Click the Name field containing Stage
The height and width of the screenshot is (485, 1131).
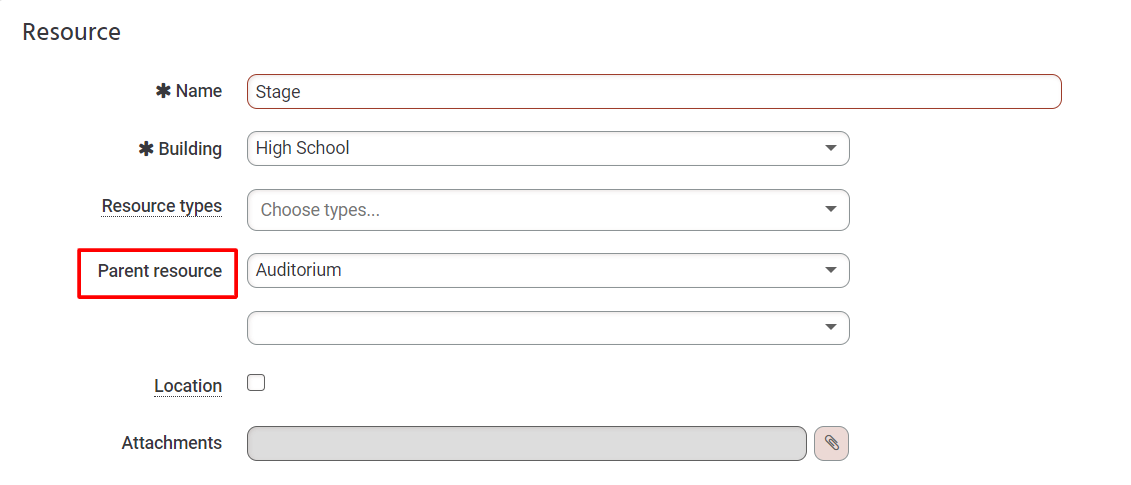653,92
